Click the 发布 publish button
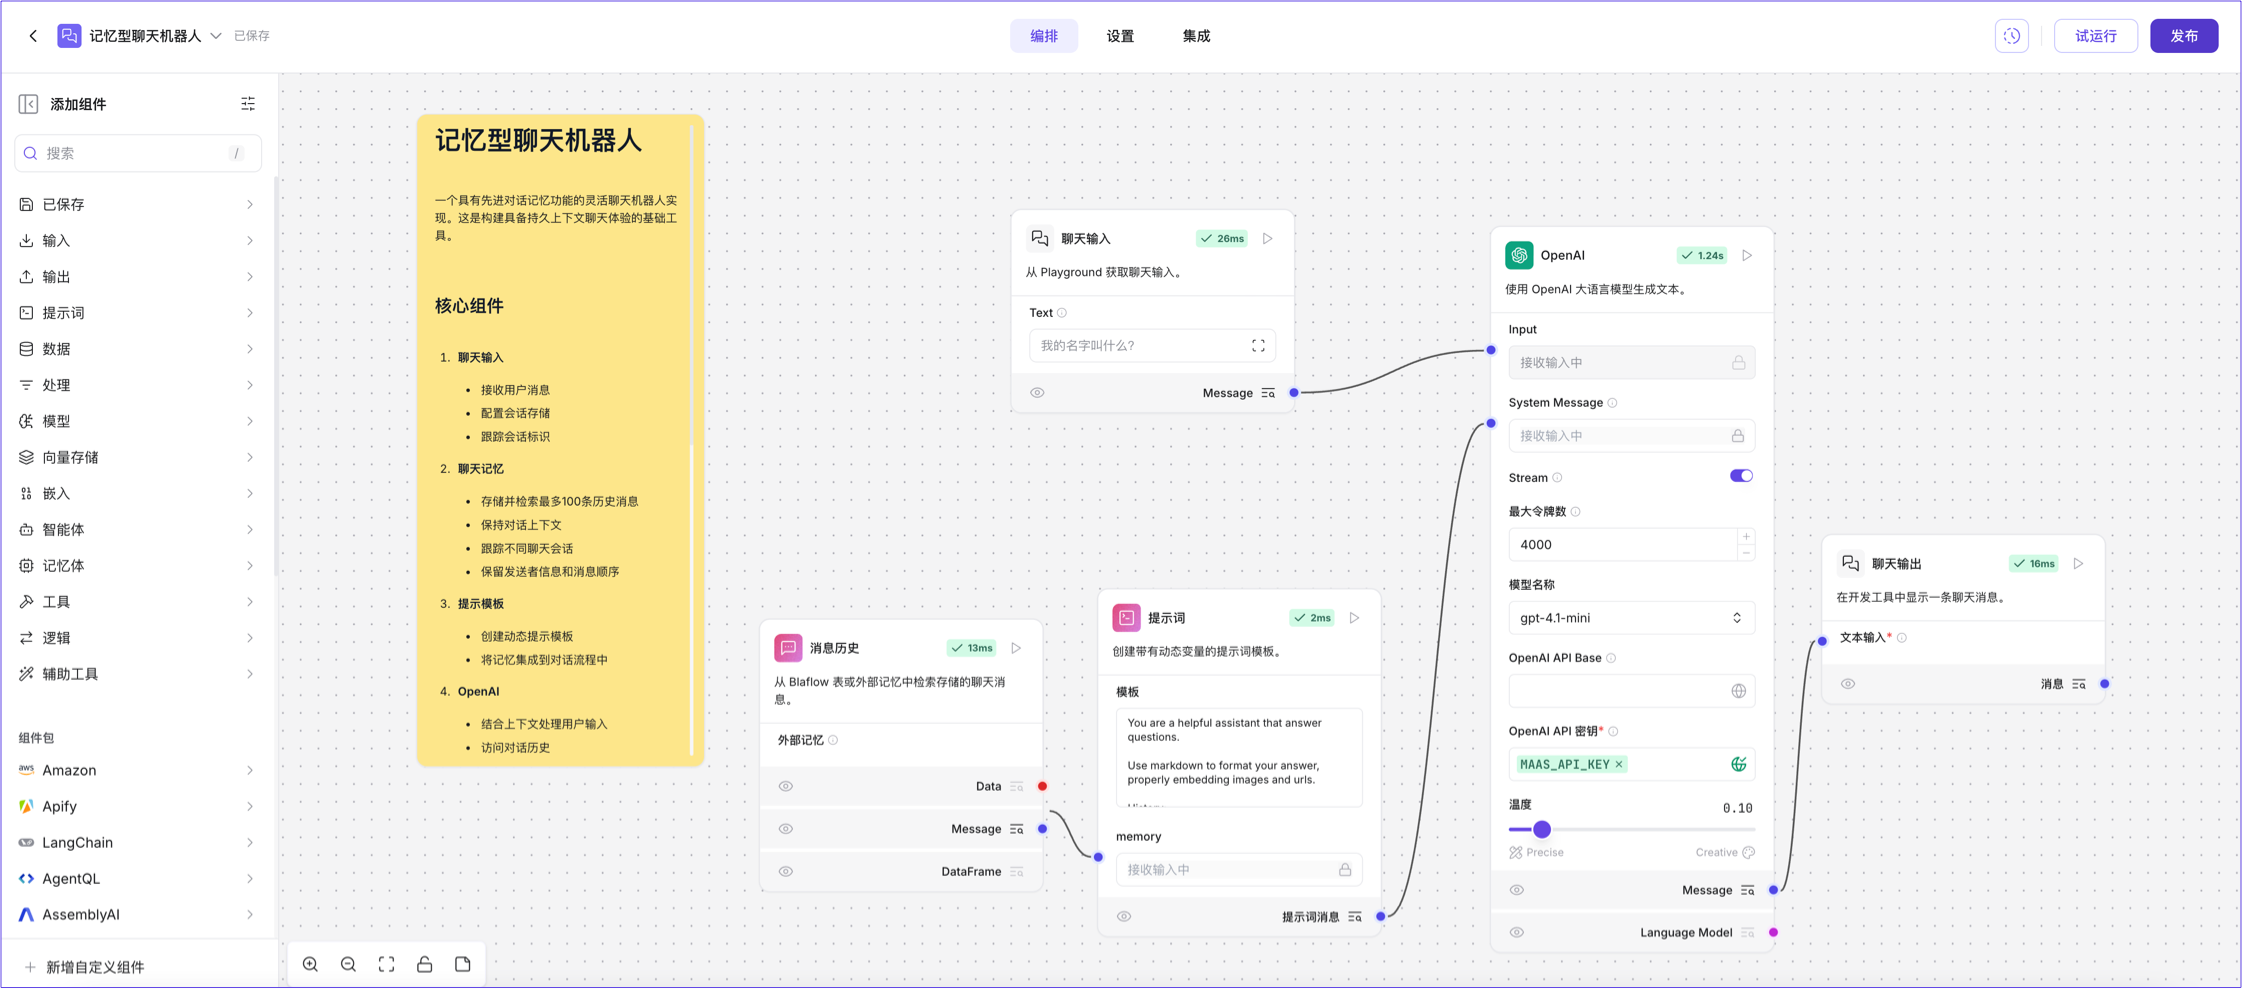The height and width of the screenshot is (989, 2242). 2184,36
